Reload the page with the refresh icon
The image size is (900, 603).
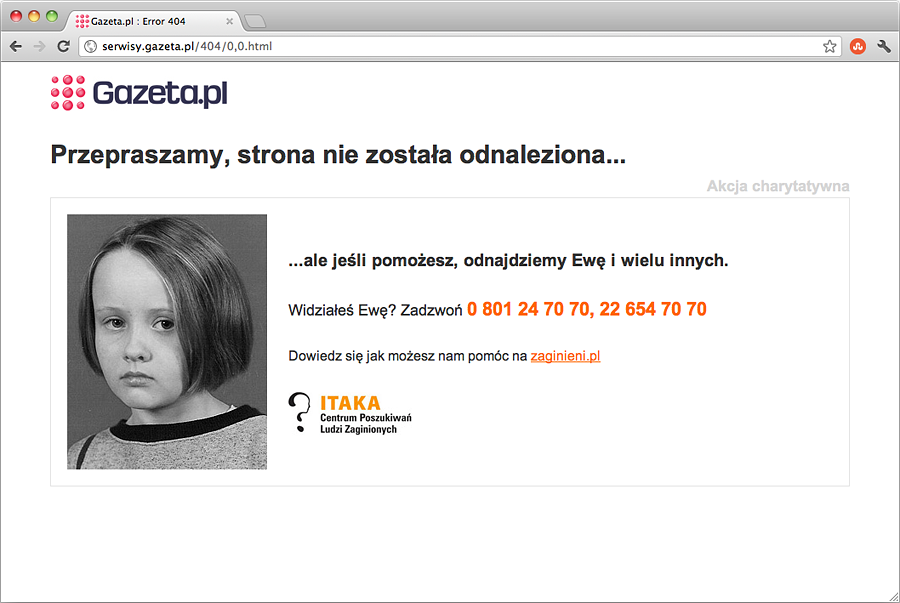(x=64, y=46)
